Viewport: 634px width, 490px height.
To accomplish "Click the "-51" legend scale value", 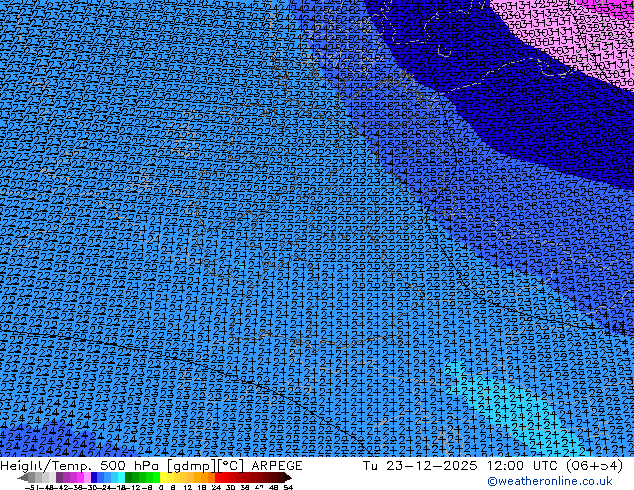I will (32, 487).
